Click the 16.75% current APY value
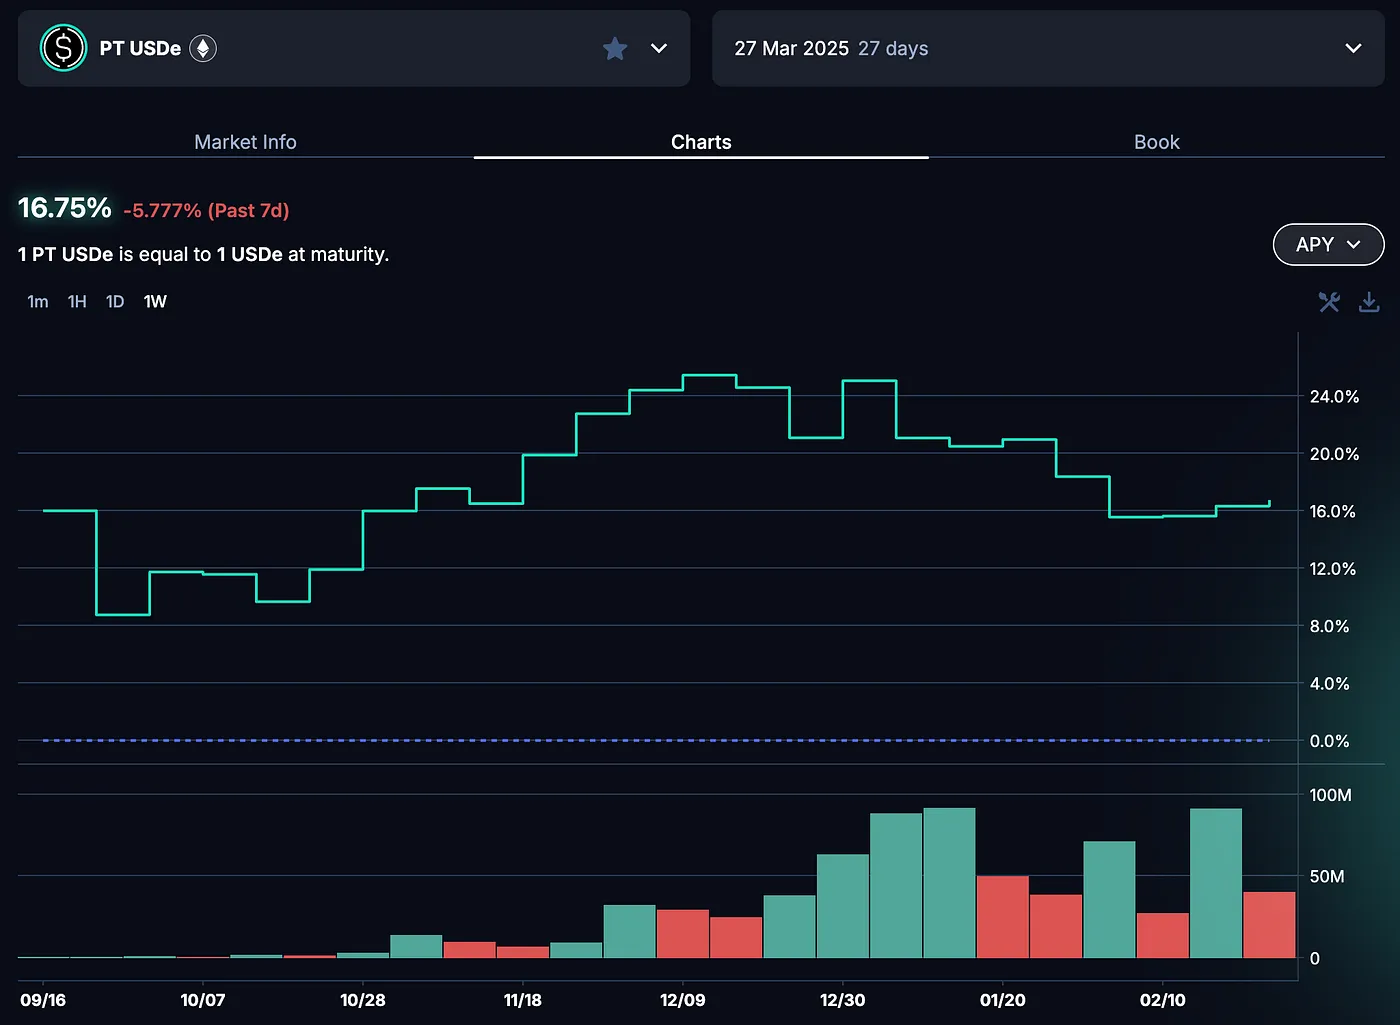Screen dimensions: 1400x1025 tap(65, 208)
